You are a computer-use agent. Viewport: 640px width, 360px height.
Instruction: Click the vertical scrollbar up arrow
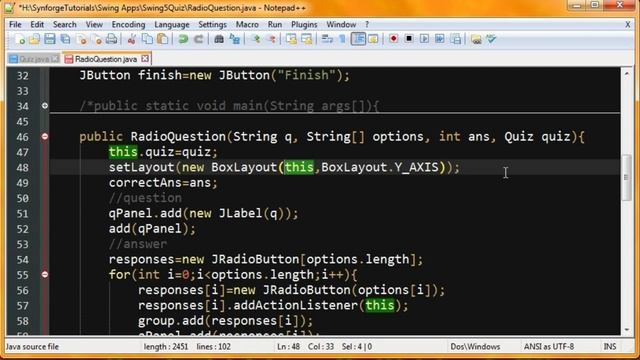click(x=627, y=73)
